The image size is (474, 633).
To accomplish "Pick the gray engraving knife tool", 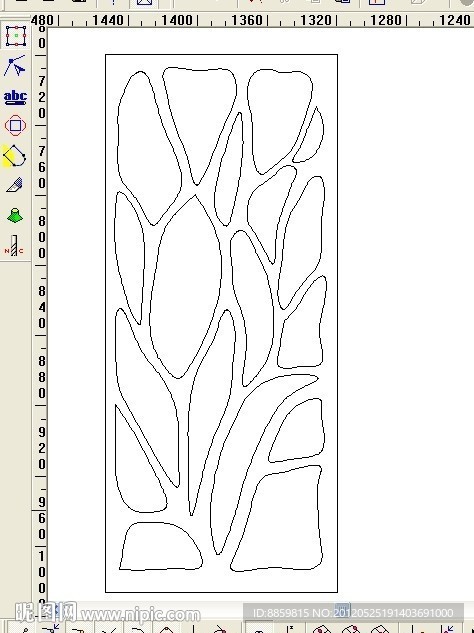I will click(x=15, y=185).
